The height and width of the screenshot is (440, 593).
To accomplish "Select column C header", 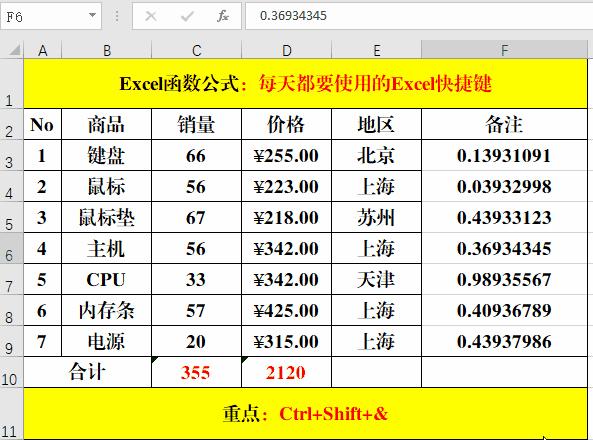I will pos(196,50).
